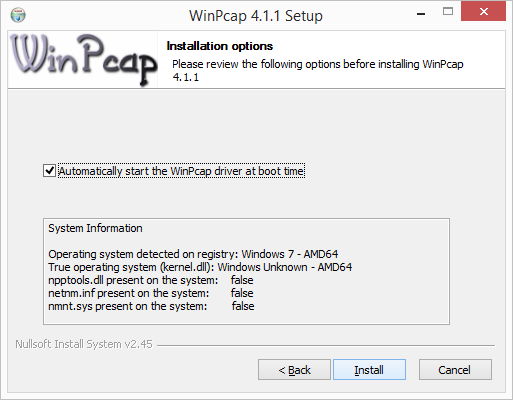Maximize the WinPcap Setup window
Screen dimensions: 513x400
tap(448, 12)
